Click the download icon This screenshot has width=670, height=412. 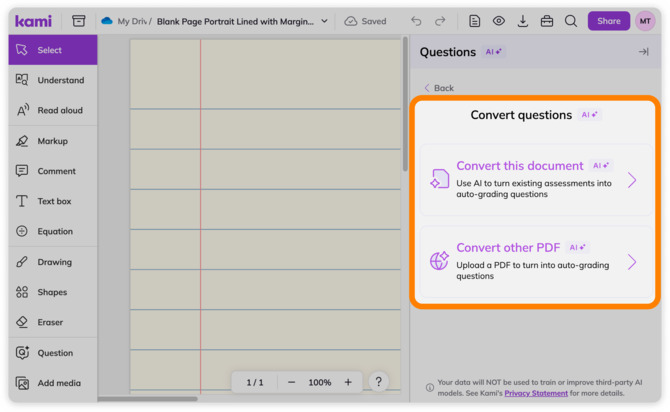coord(523,21)
